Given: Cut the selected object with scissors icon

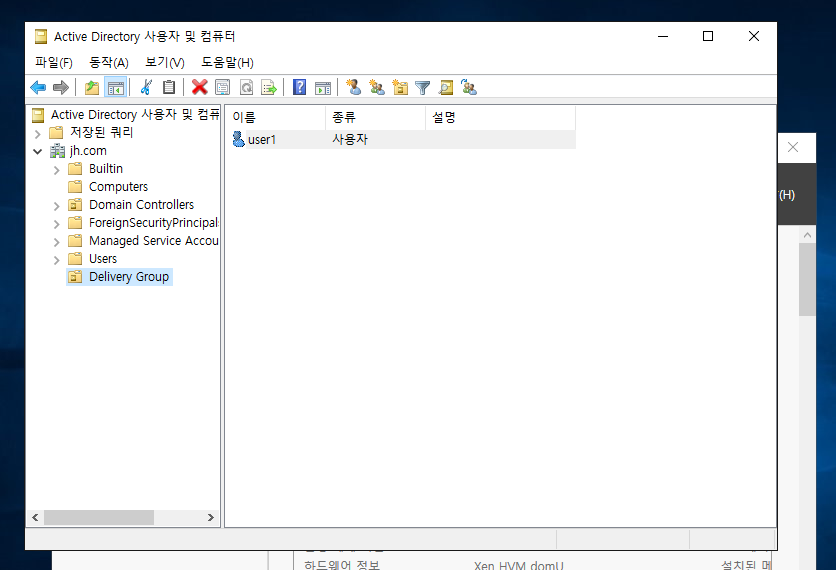Looking at the screenshot, I should (x=146, y=87).
